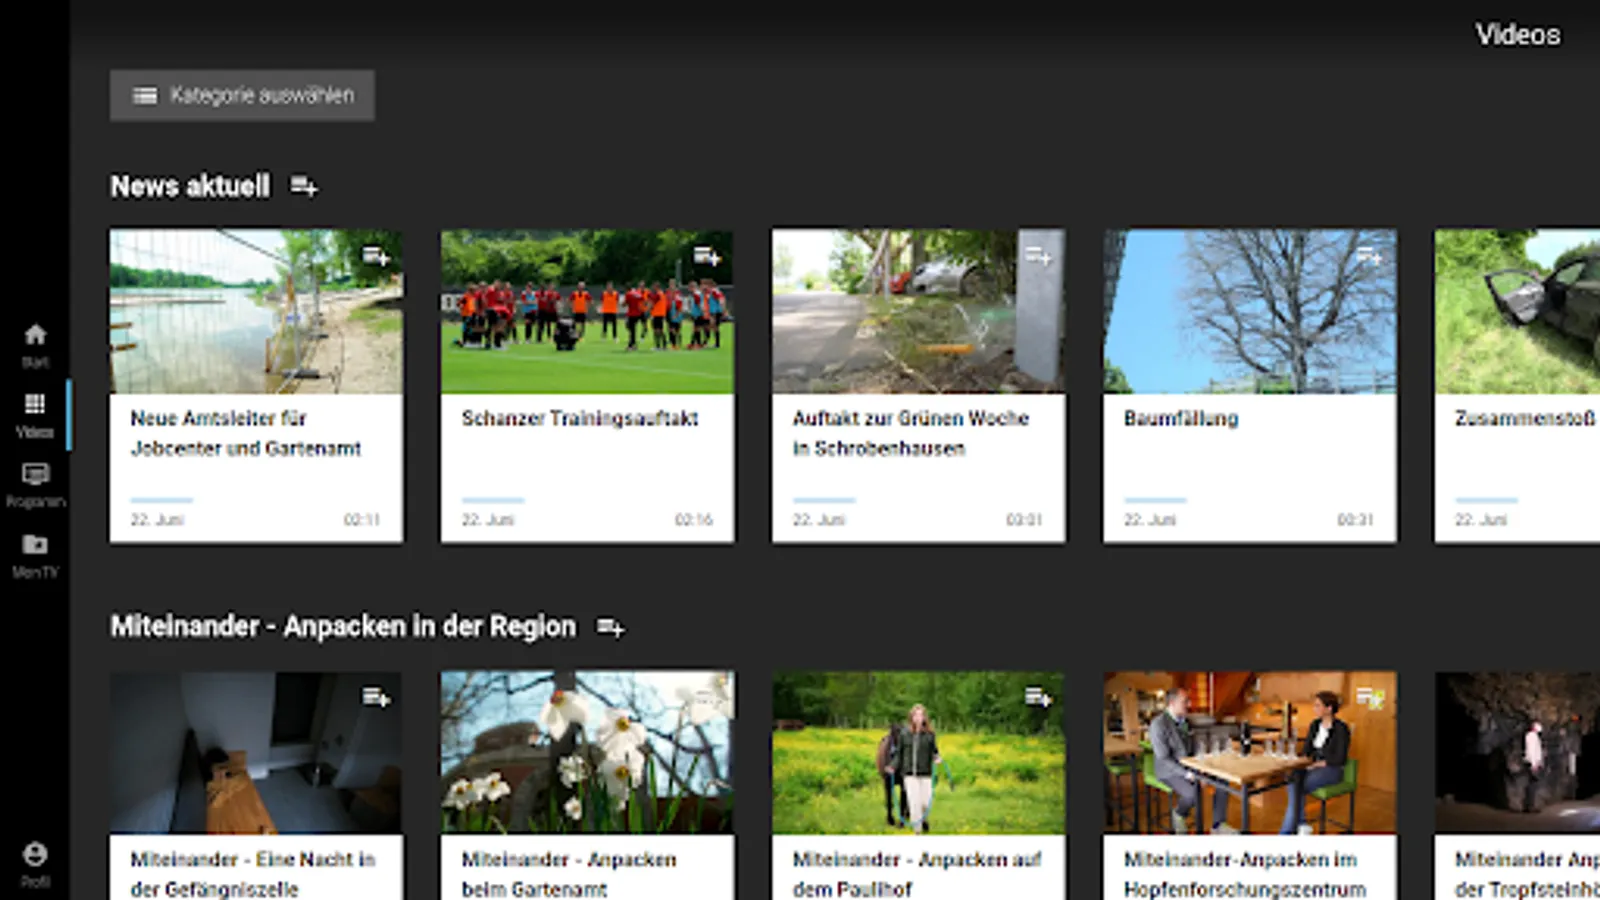Click title 'Auftakt zur Grünen Woche in Schrobenhausen'
This screenshot has height=900, width=1600.
click(911, 433)
